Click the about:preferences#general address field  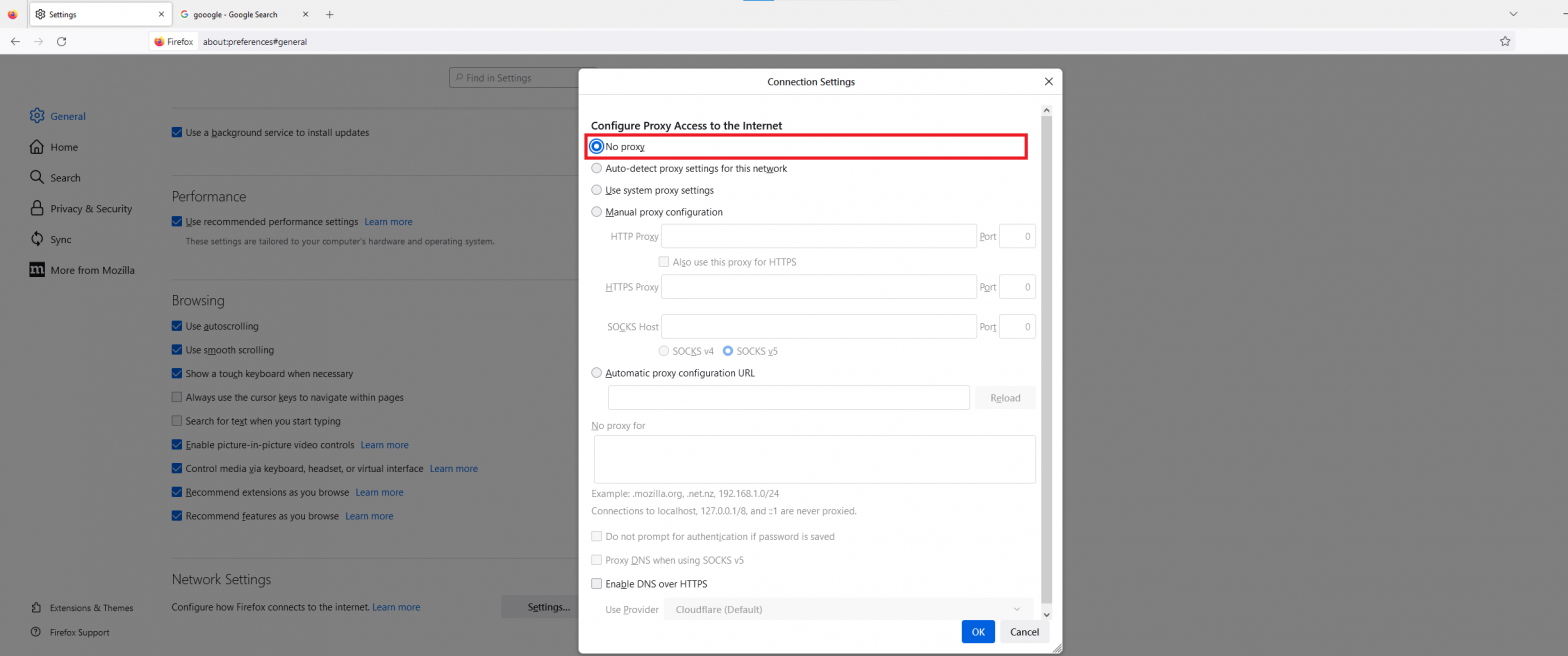coord(254,42)
